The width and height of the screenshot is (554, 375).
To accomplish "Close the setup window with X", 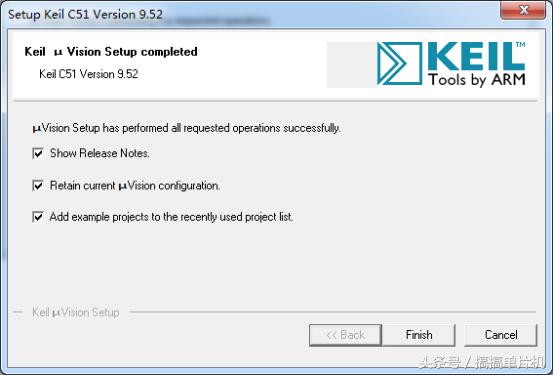I will (523, 10).
